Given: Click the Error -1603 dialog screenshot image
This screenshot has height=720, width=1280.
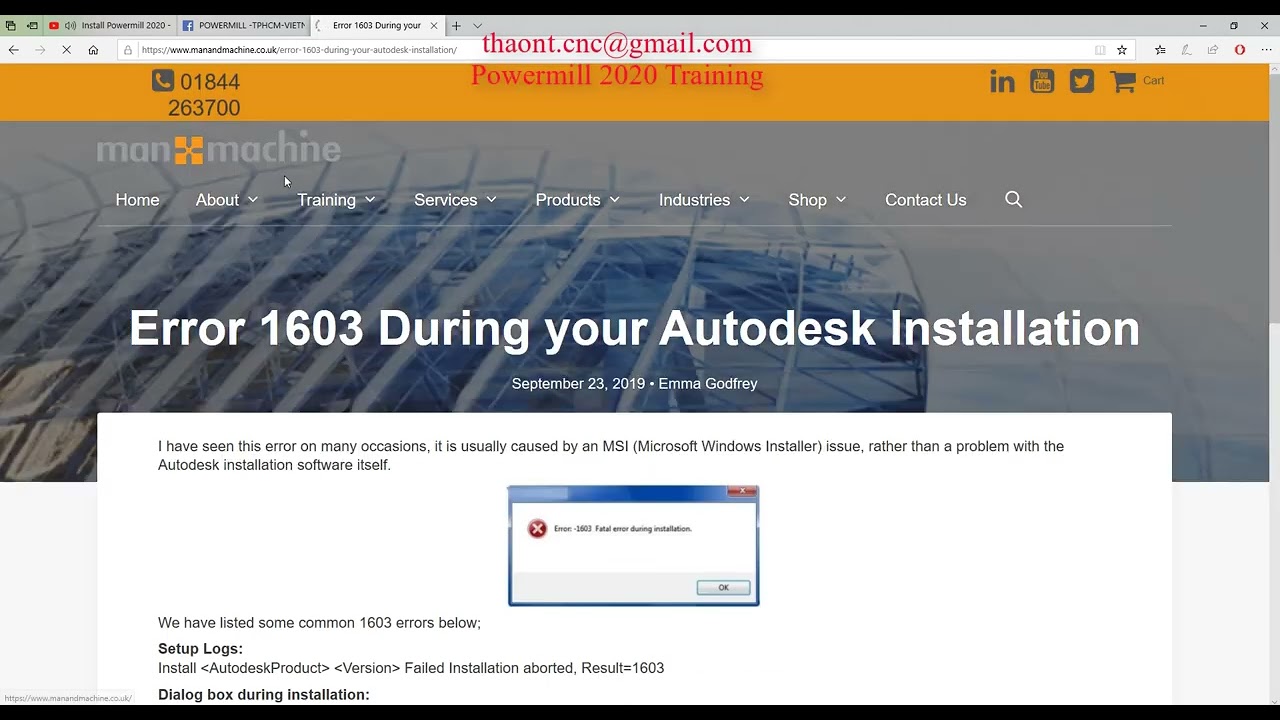Looking at the screenshot, I should click(x=633, y=546).
